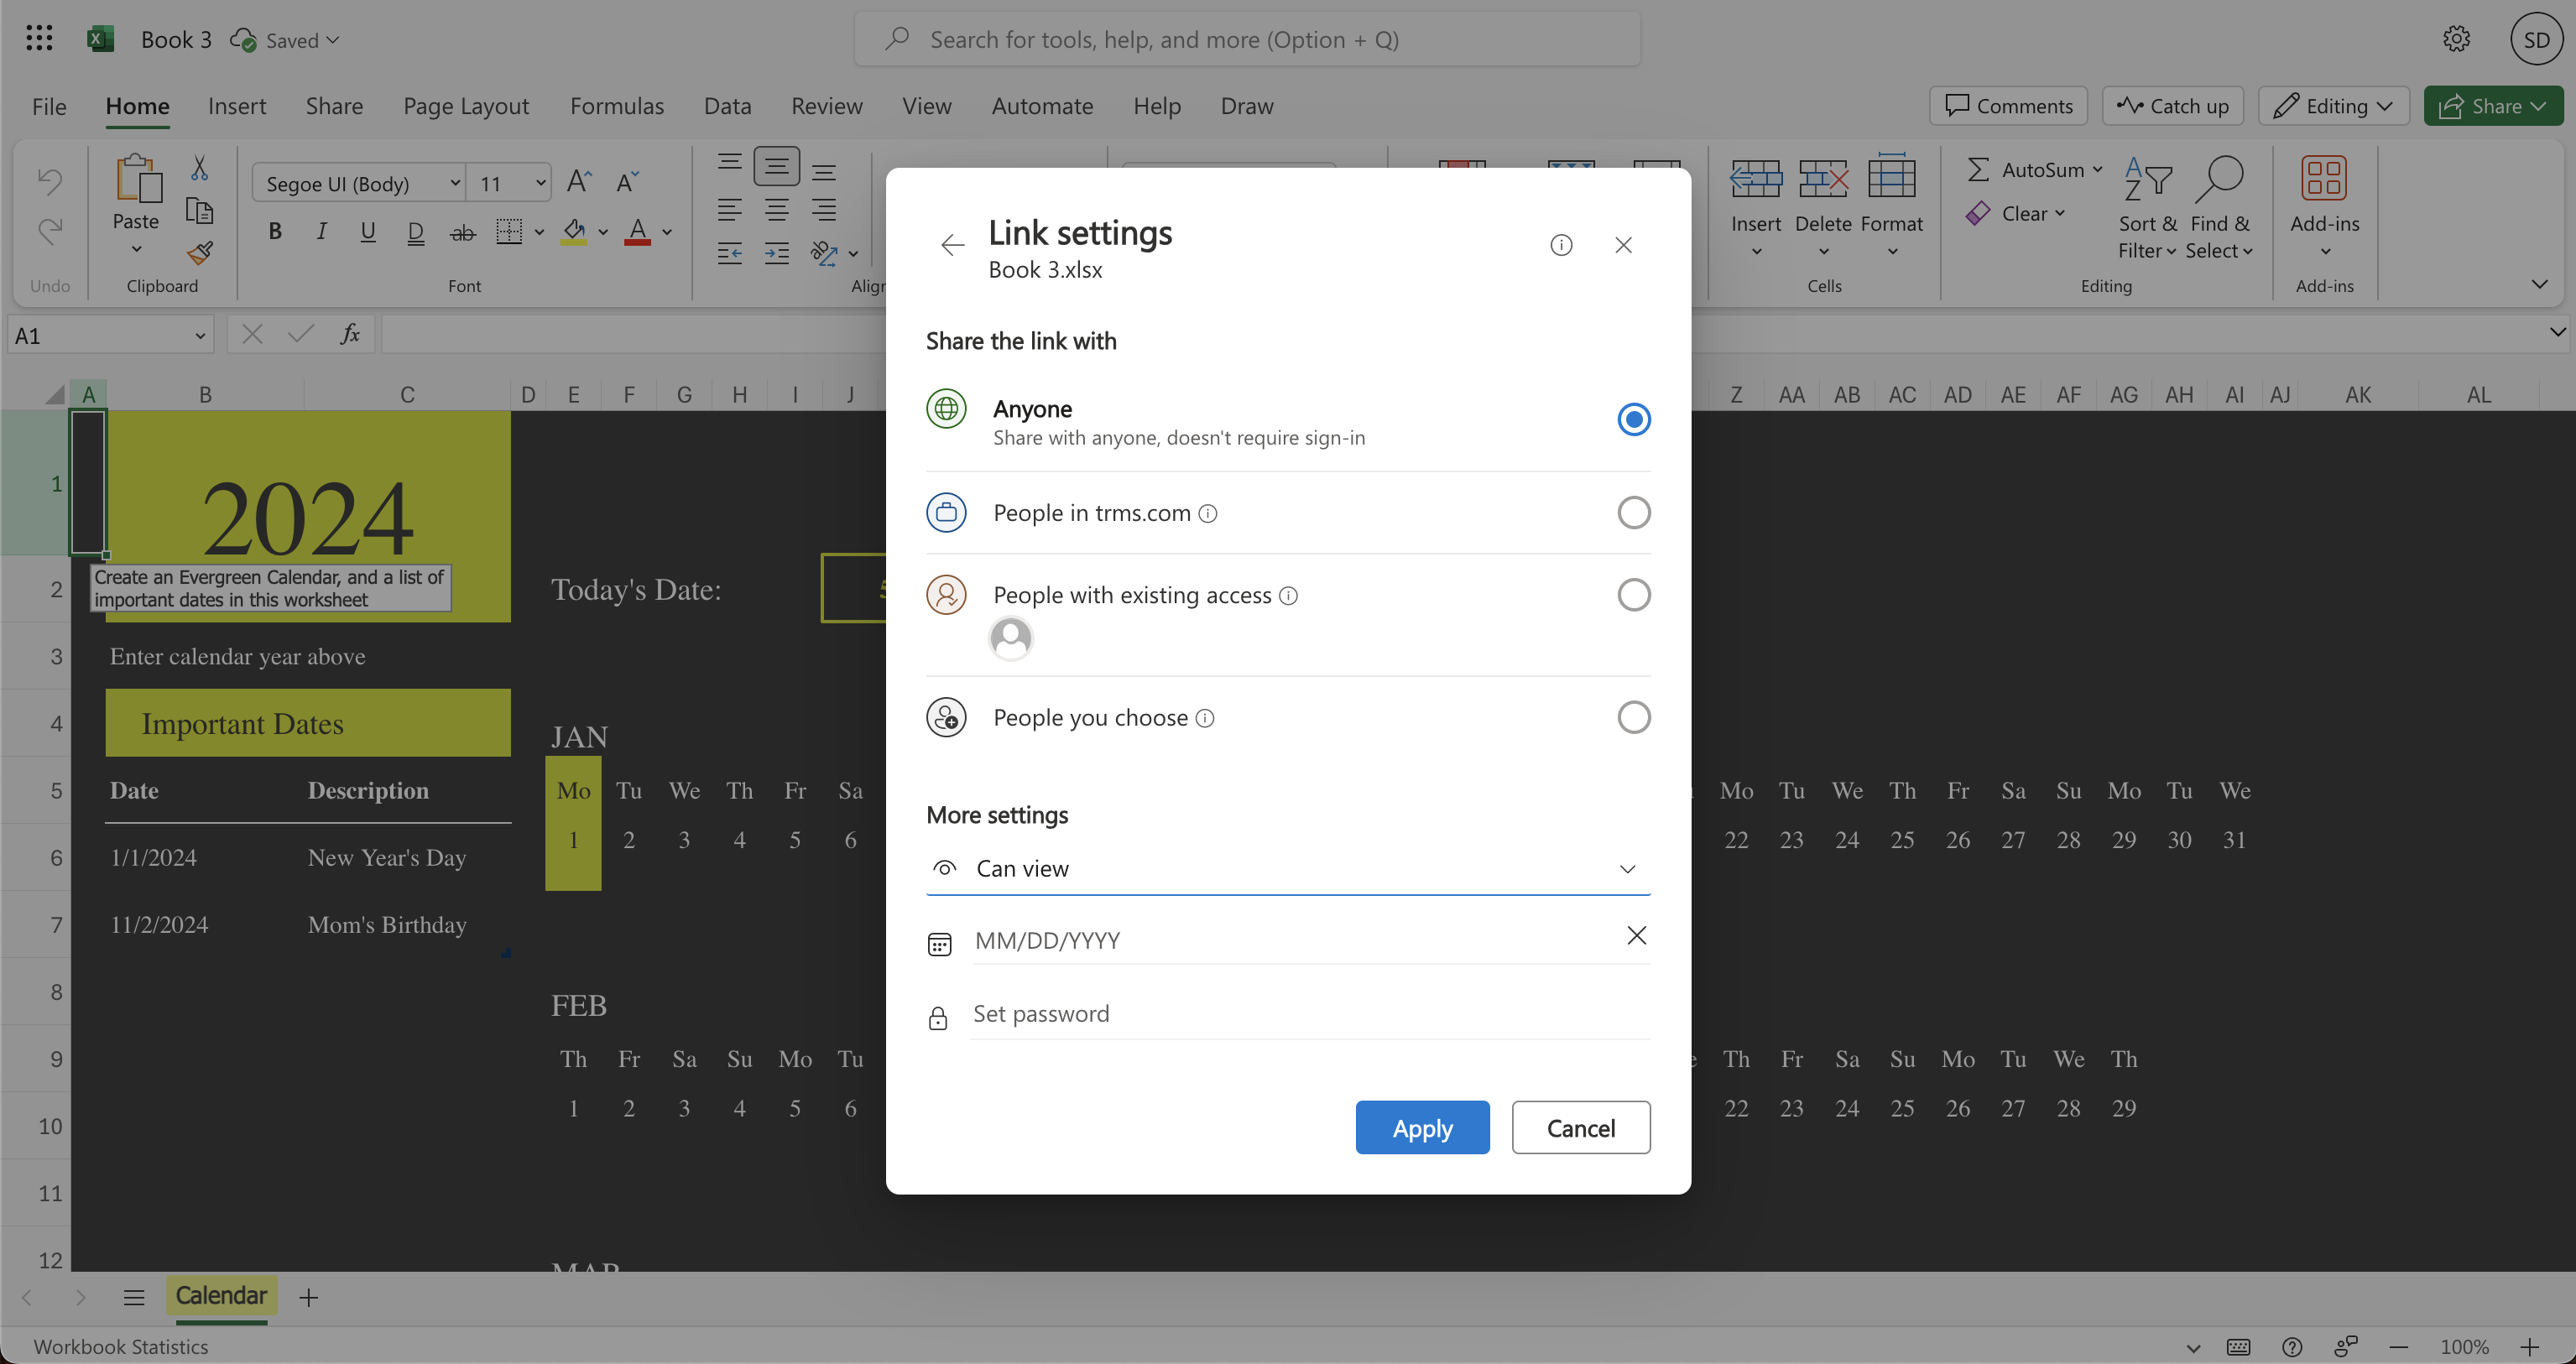Switch to the Formulas ribbon tab
This screenshot has width=2576, height=1364.
coord(617,105)
